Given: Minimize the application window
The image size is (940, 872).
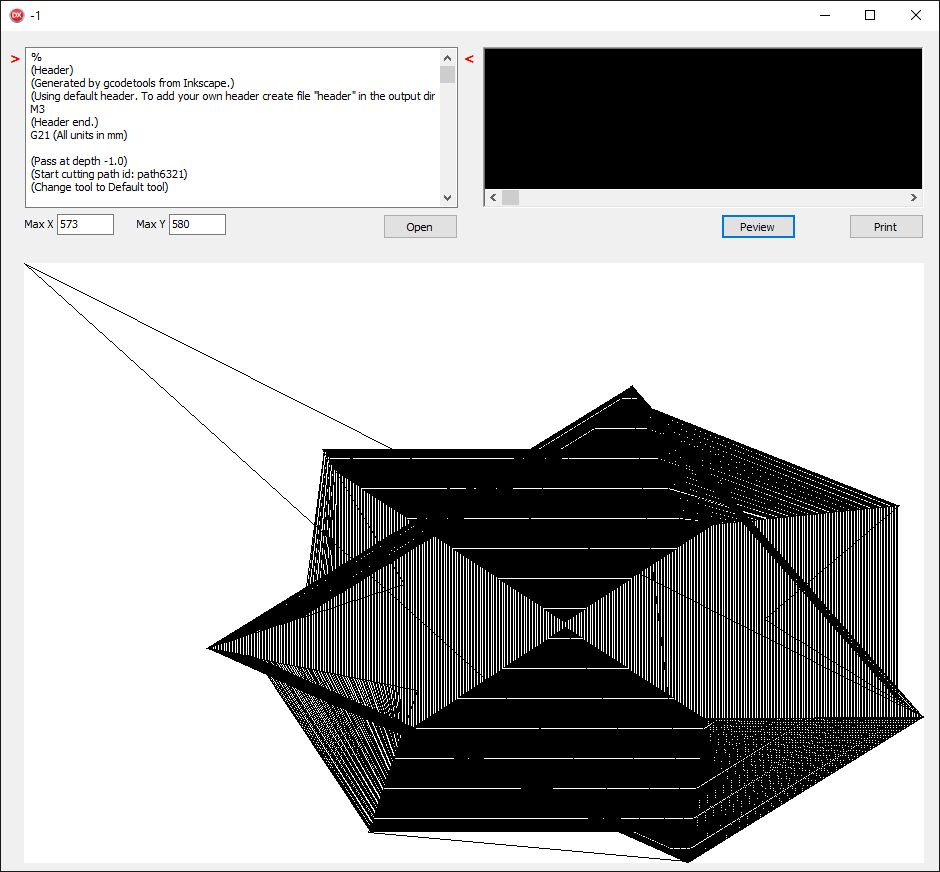Looking at the screenshot, I should click(x=824, y=15).
